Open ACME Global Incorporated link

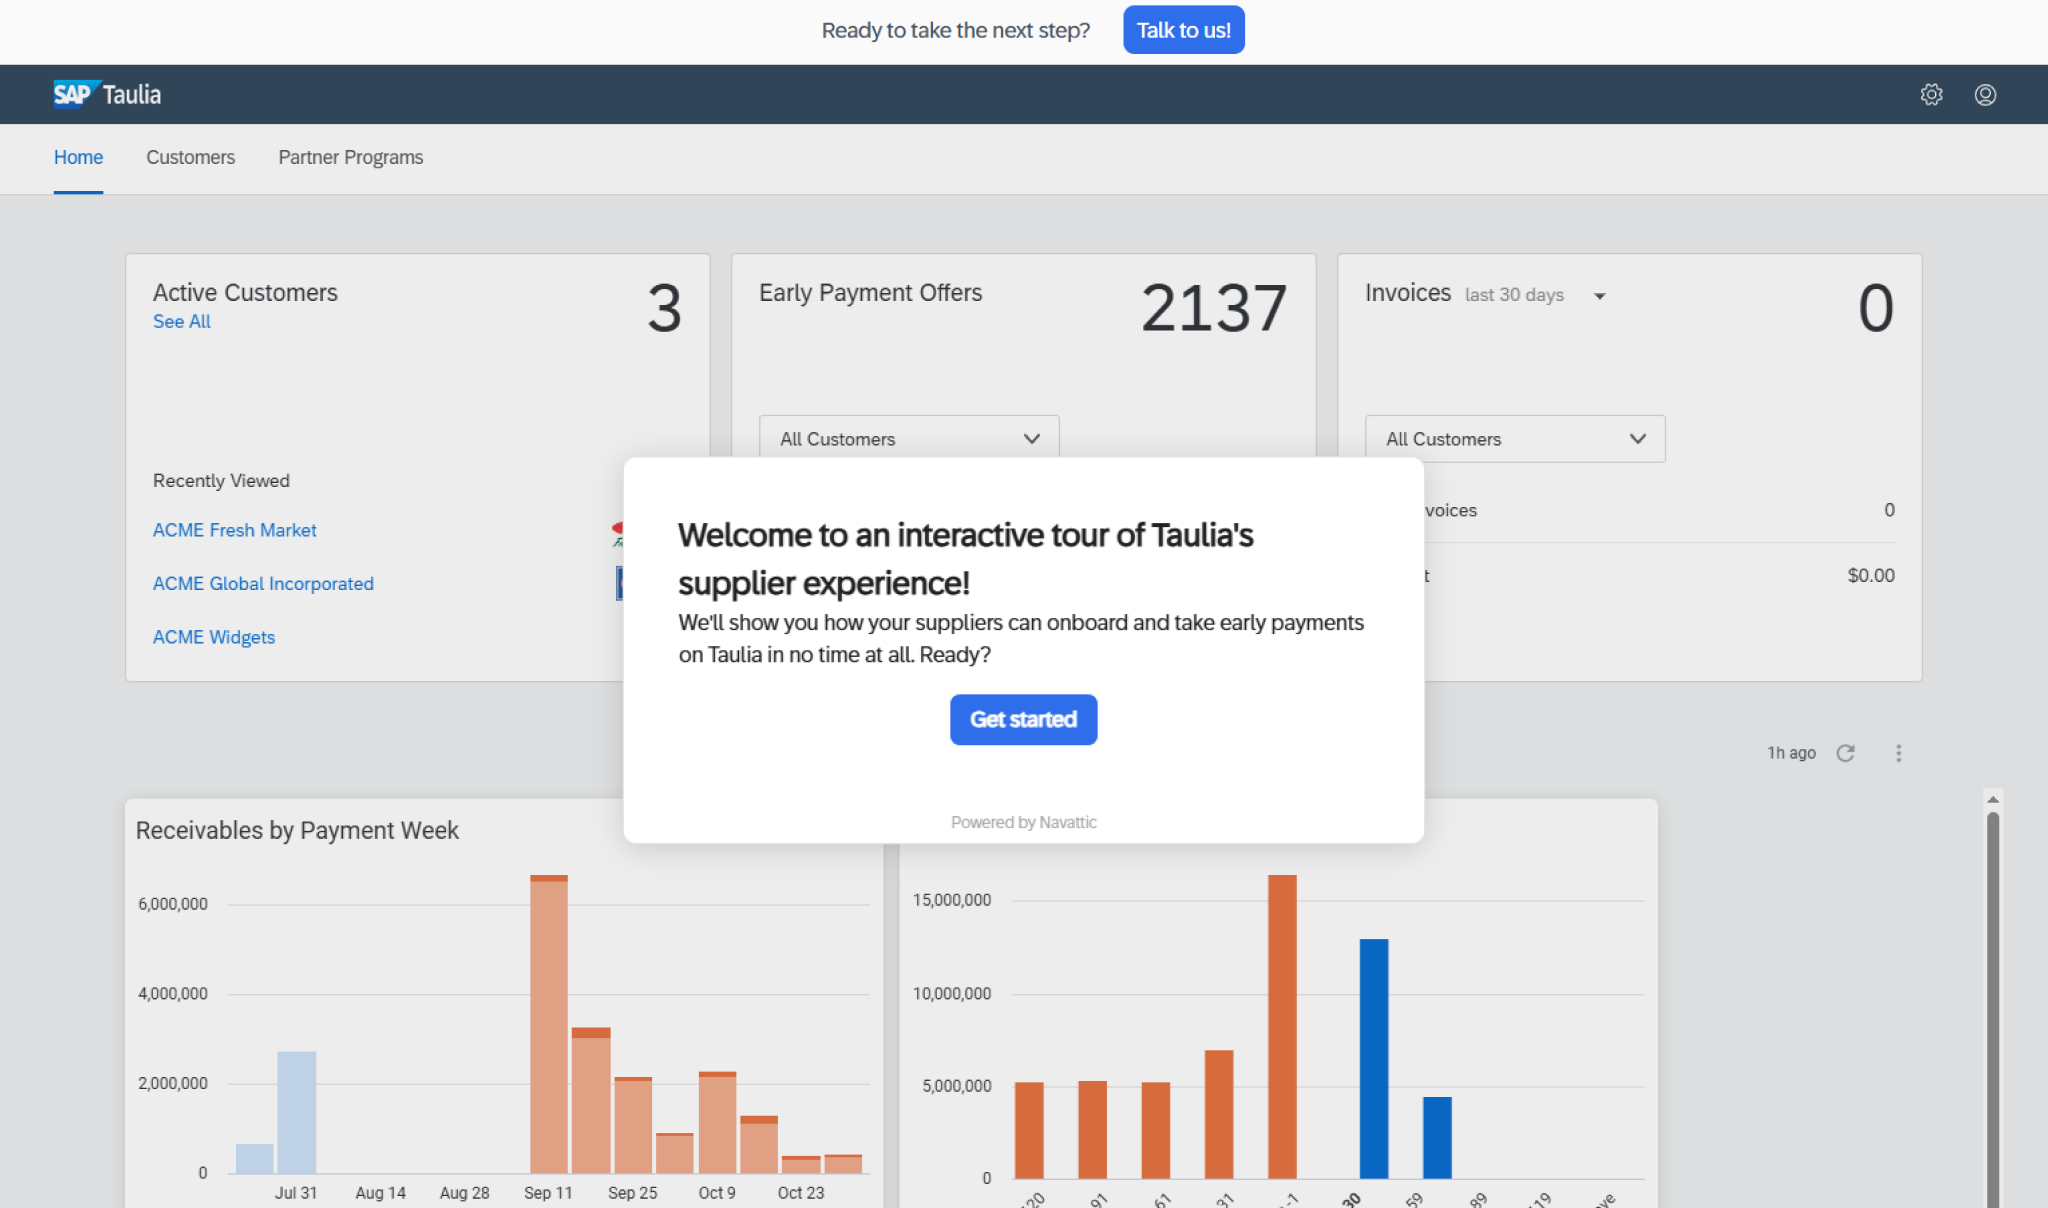click(263, 583)
